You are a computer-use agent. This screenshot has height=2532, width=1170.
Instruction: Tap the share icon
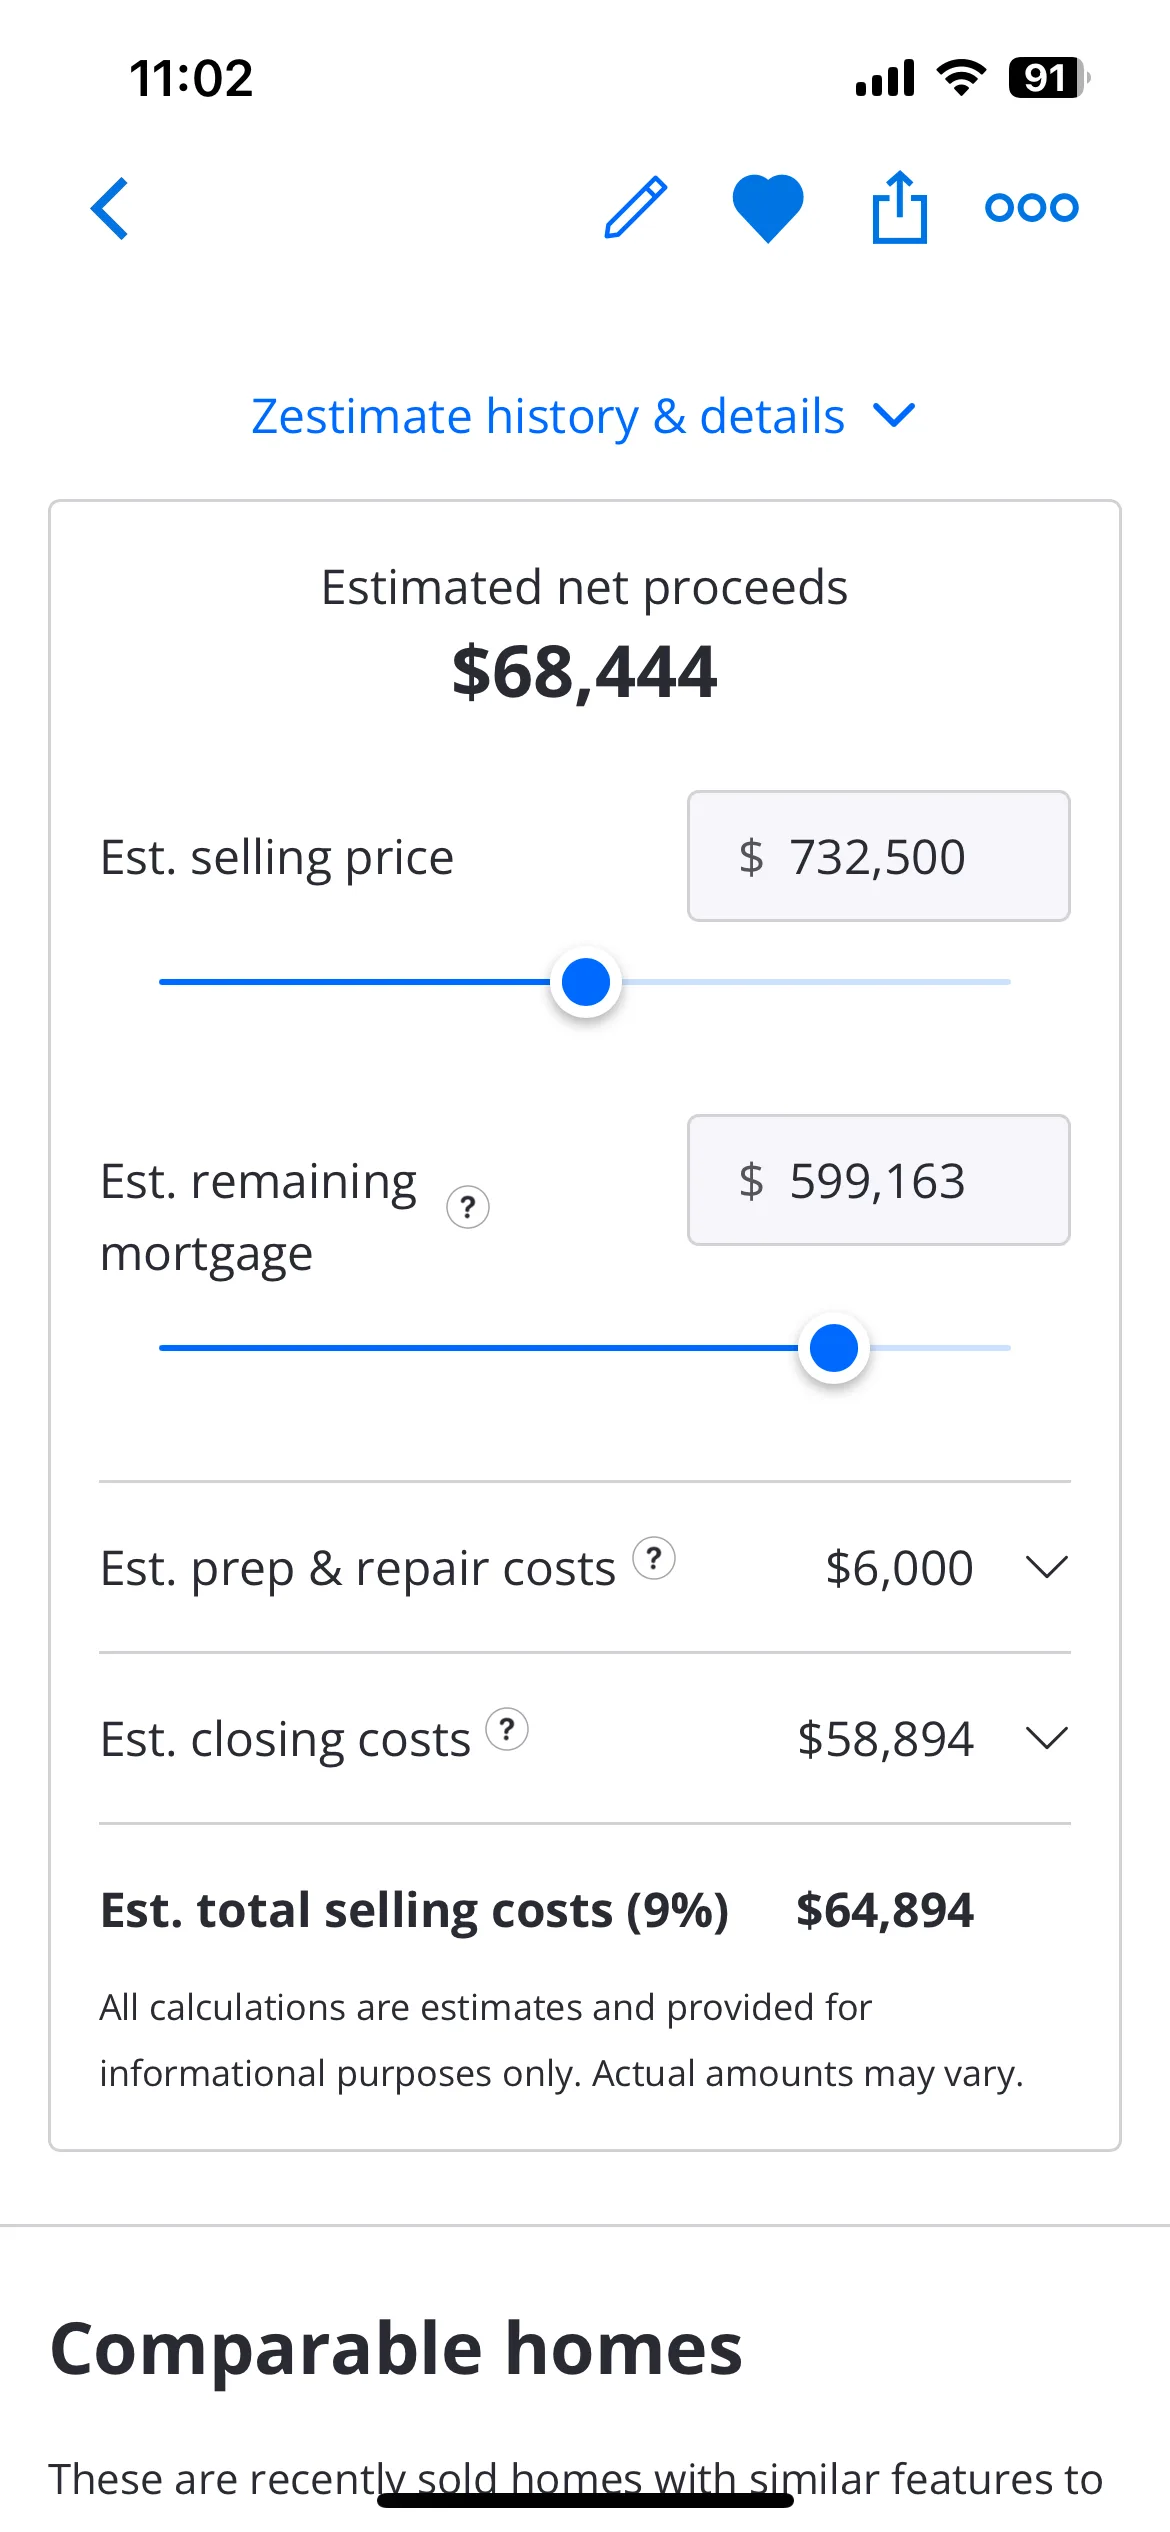point(900,207)
